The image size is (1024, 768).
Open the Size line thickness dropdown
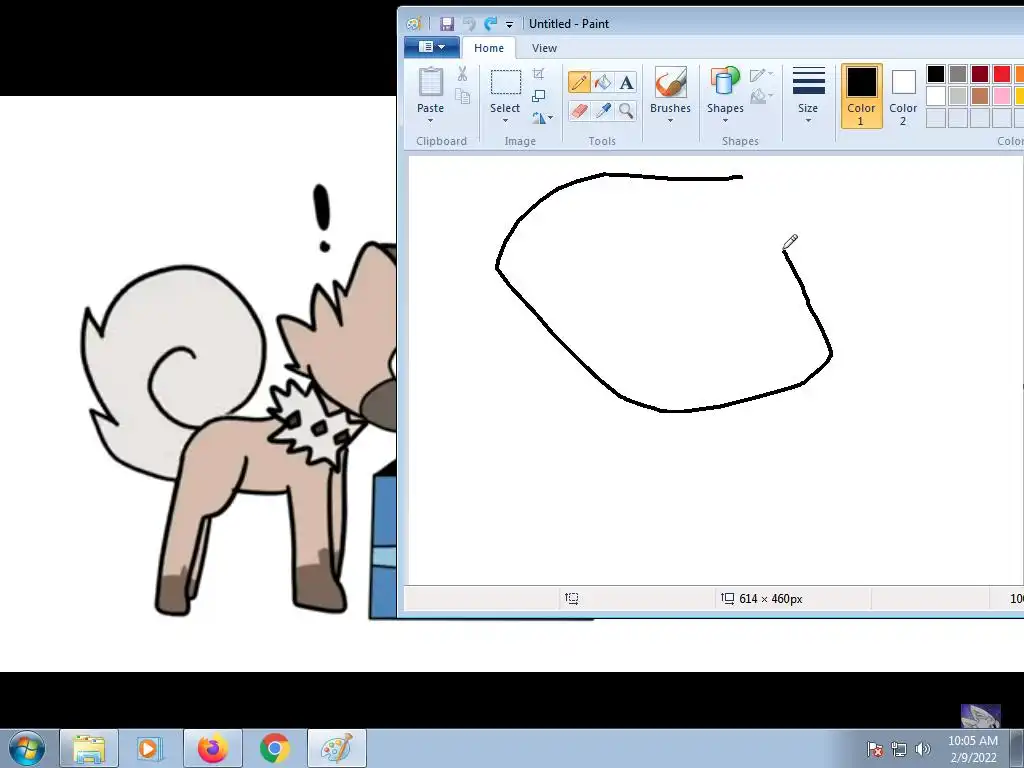[x=808, y=95]
